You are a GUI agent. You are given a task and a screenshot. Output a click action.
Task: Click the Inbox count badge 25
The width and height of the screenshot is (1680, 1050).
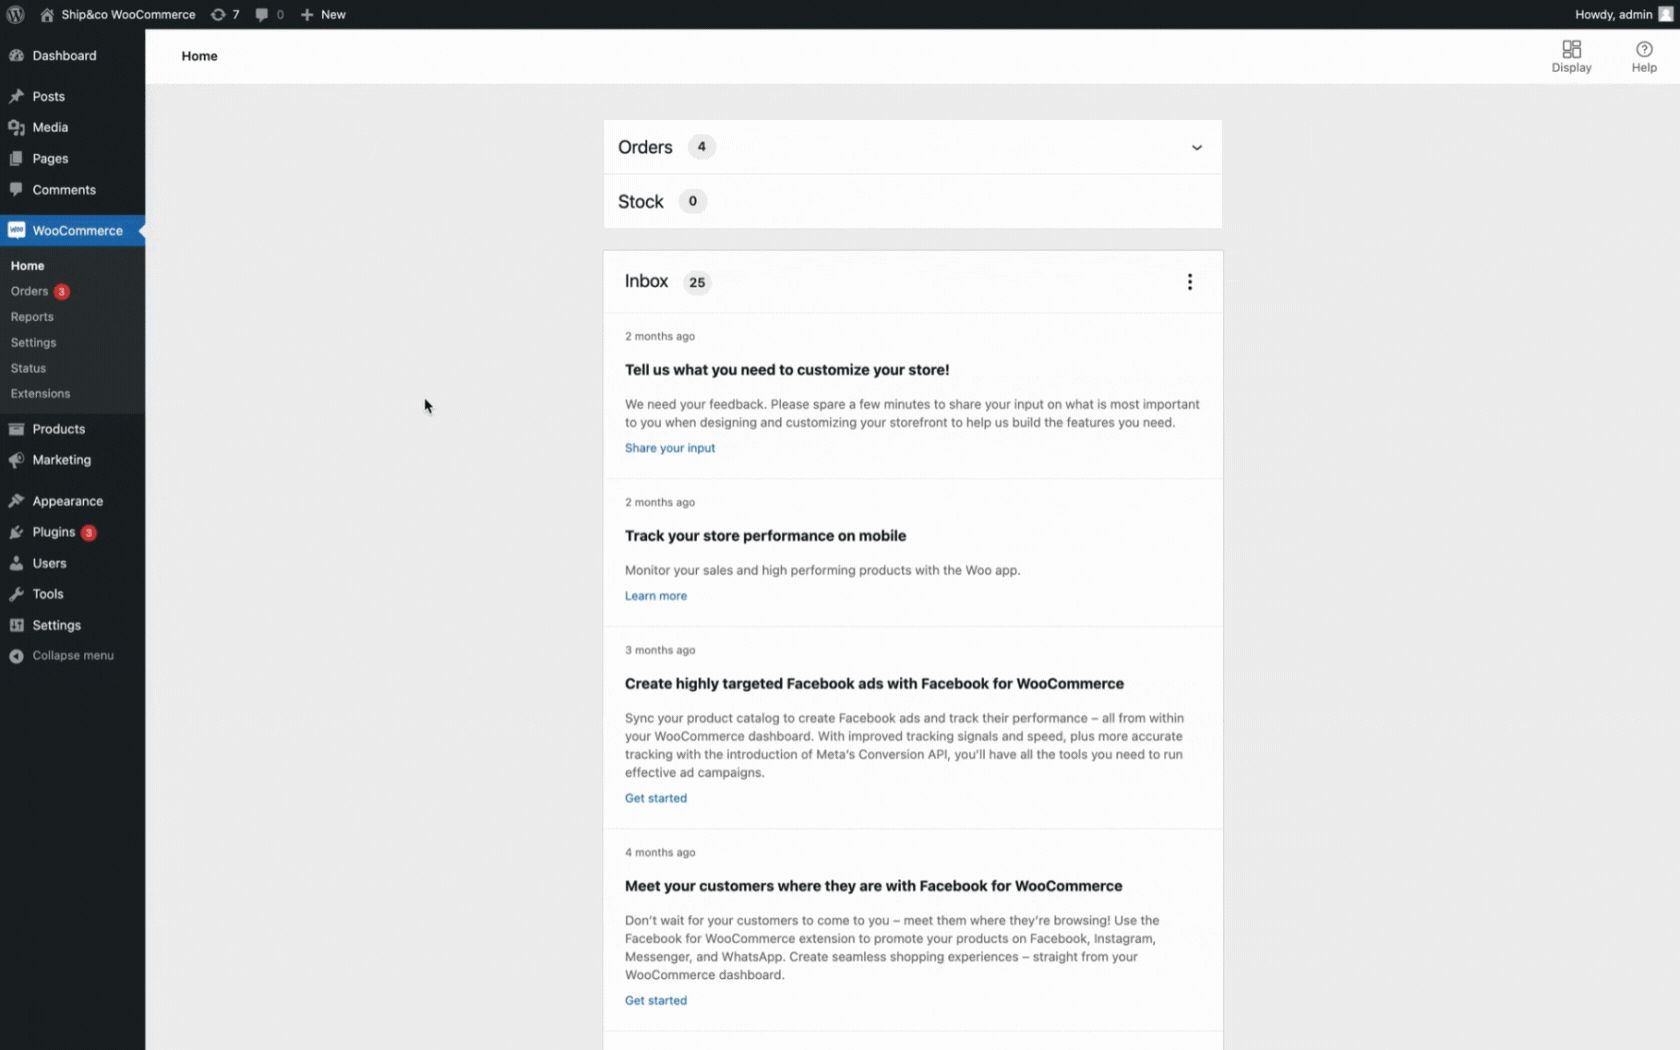[x=697, y=282]
